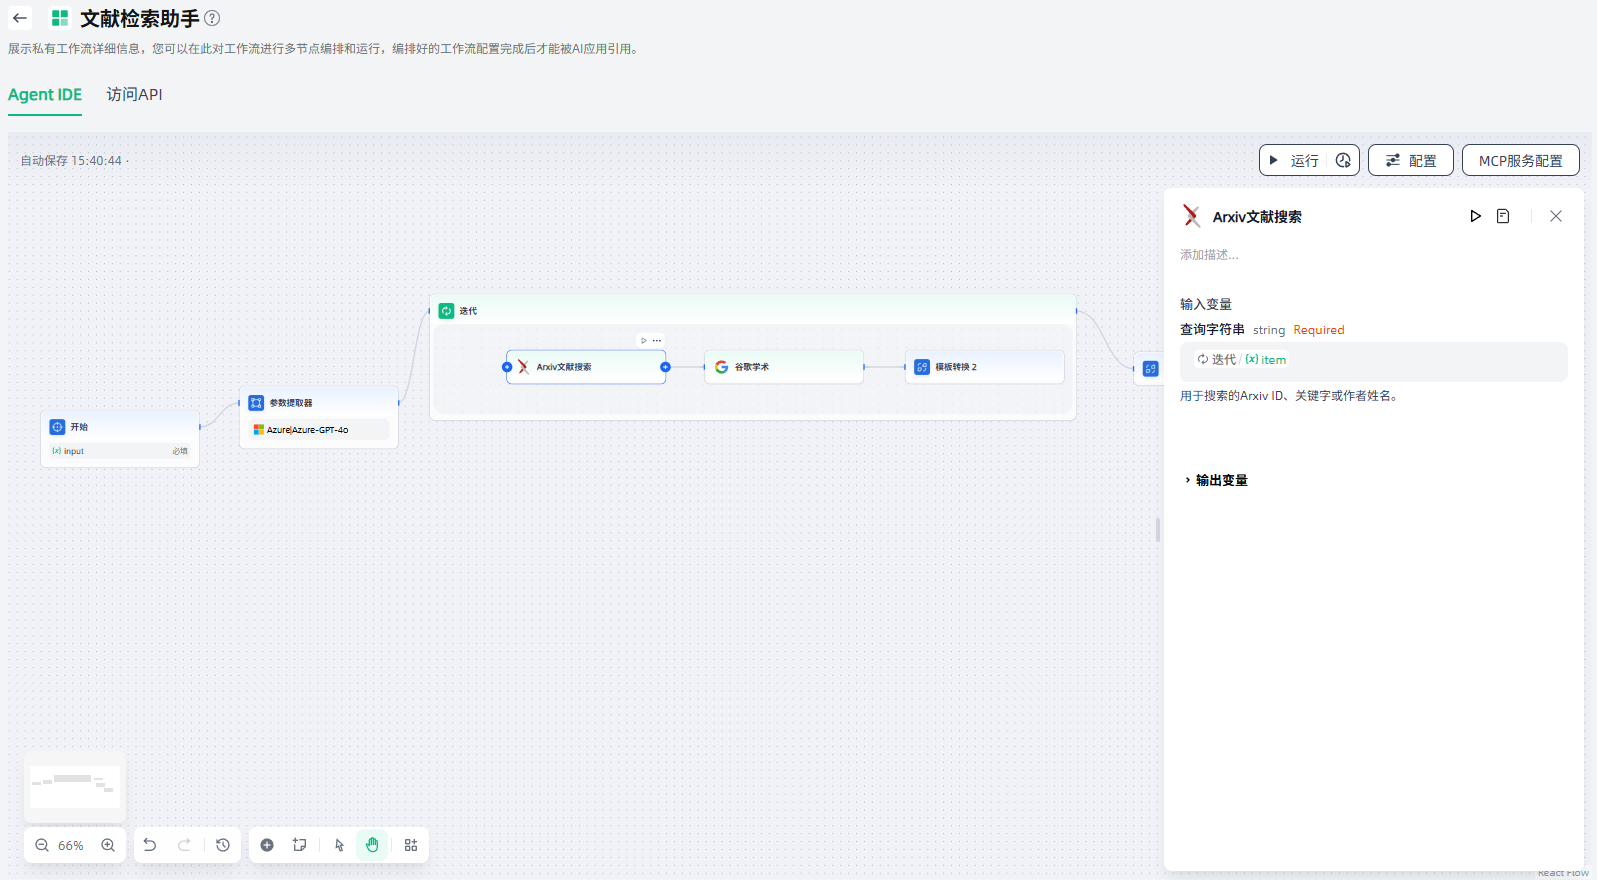Toggle the hand pan mode
Viewport: 1597px width, 880px height.
click(x=372, y=845)
